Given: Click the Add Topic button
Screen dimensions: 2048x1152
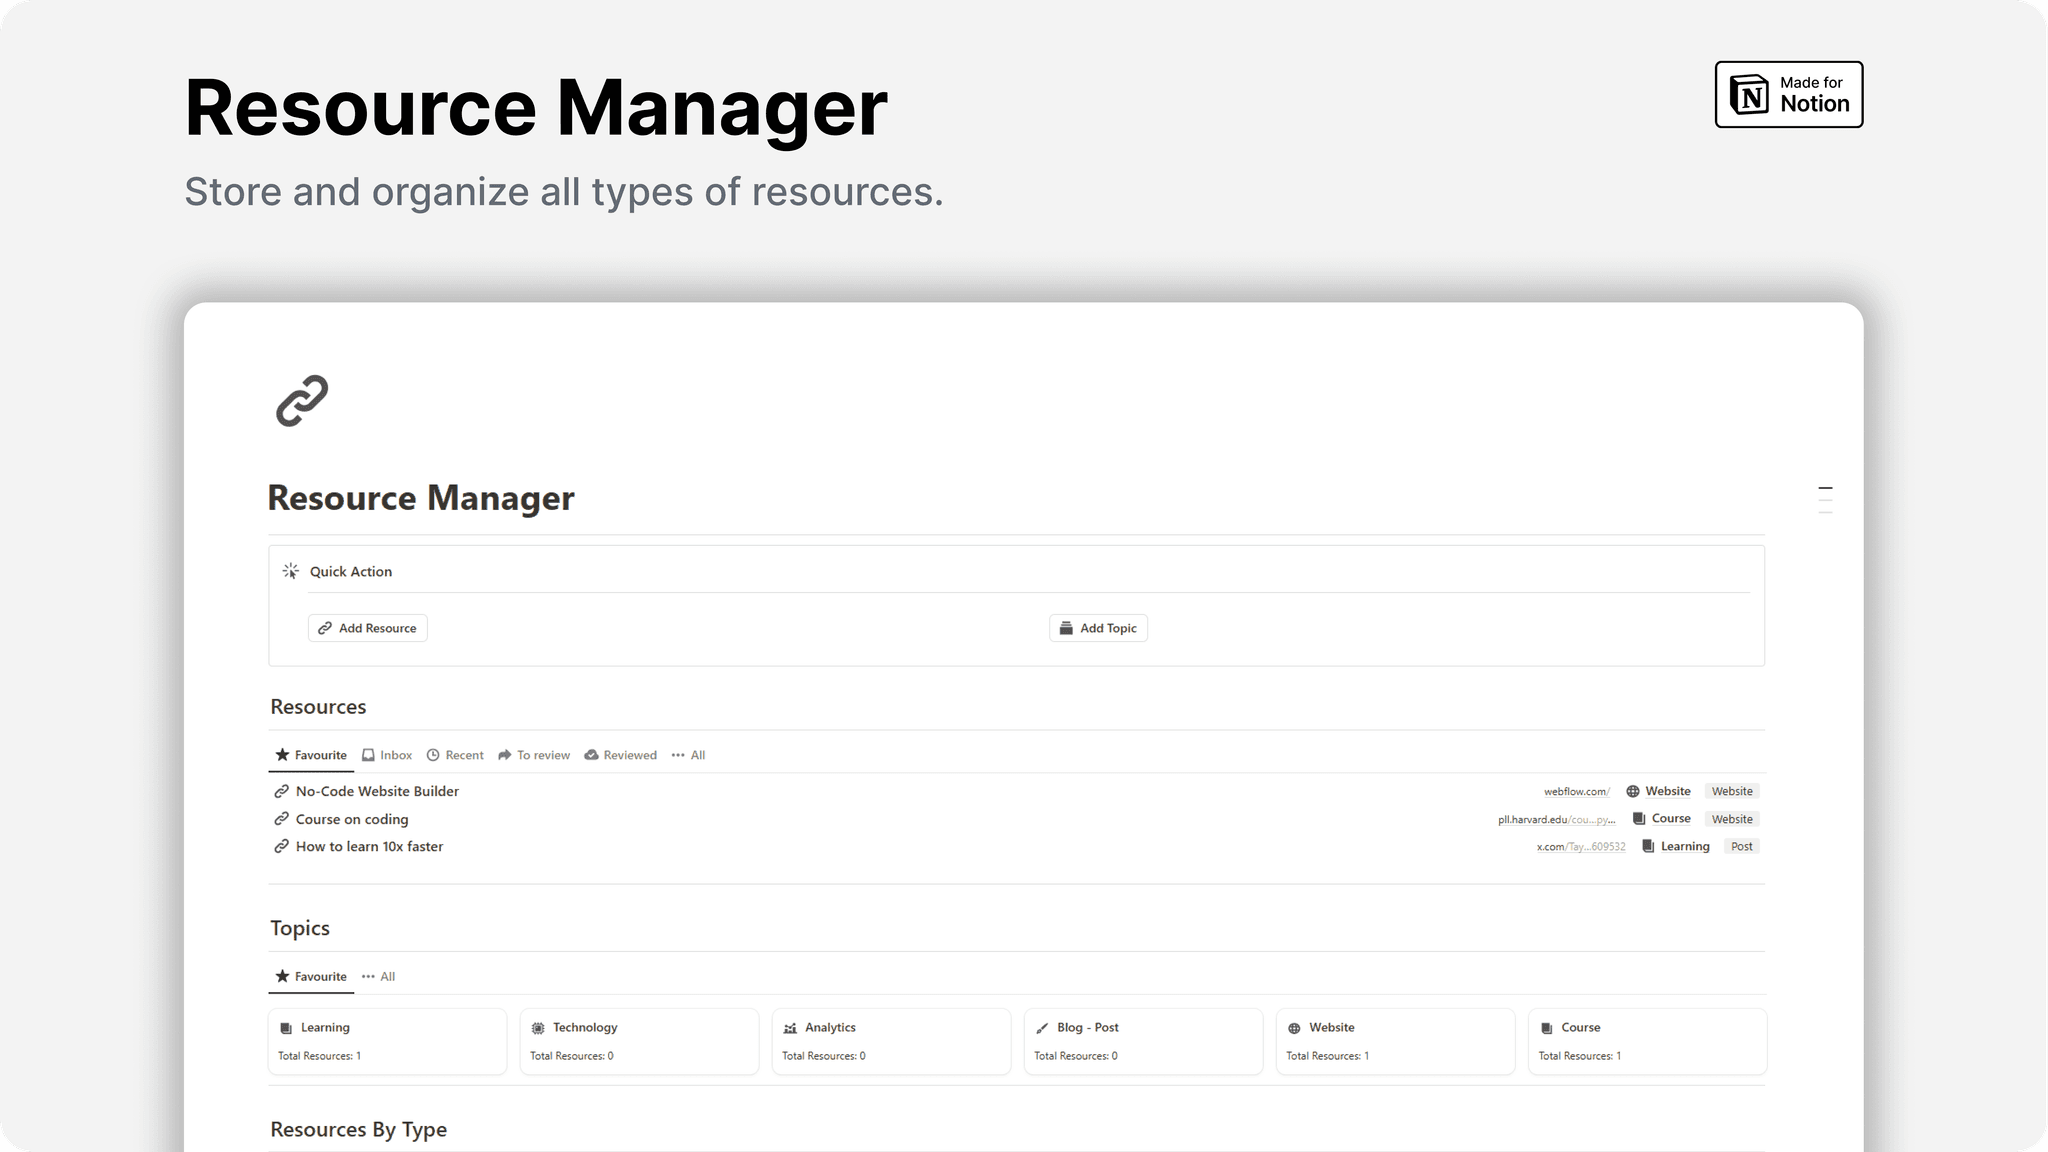Looking at the screenshot, I should click(1098, 627).
